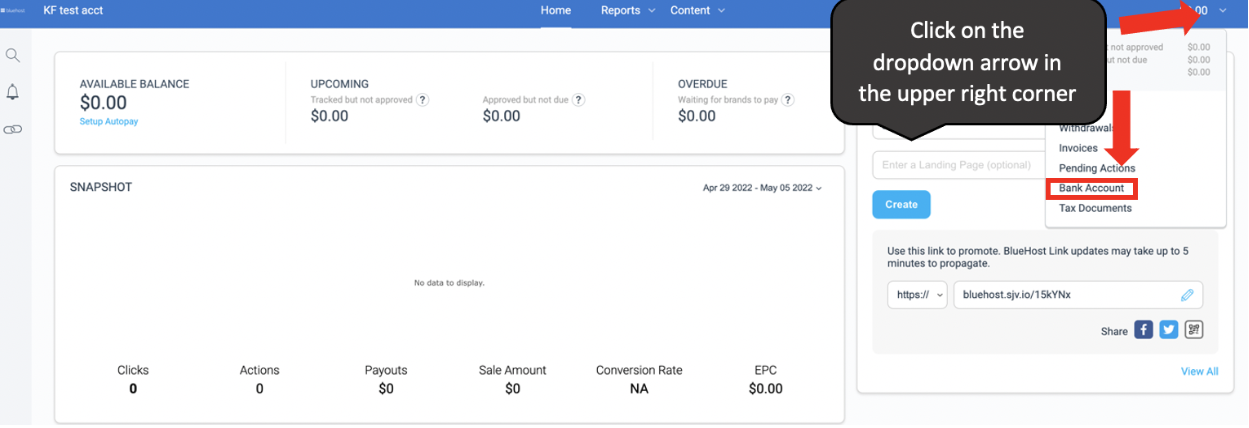Select Tax Documents from account menu
1249x428 pixels.
point(1095,208)
